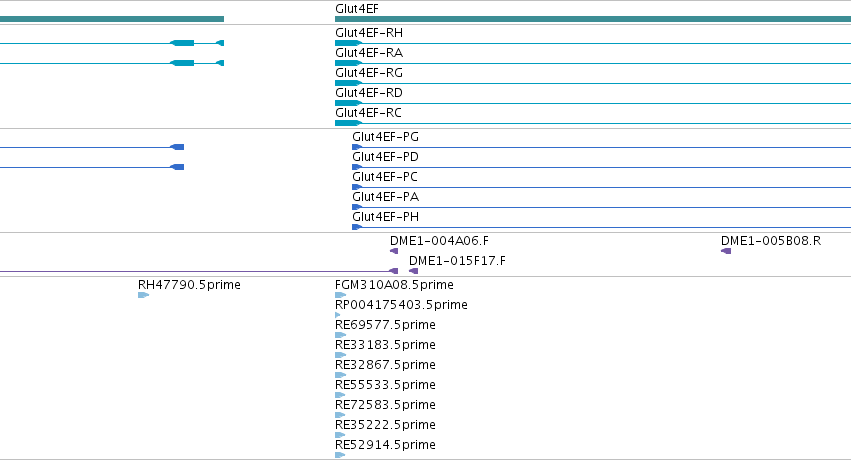Open the RE55533.5prime EST feature

(340, 395)
